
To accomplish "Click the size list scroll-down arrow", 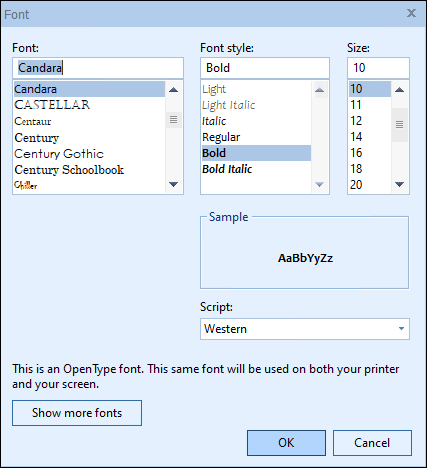I will pyautogui.click(x=399, y=184).
